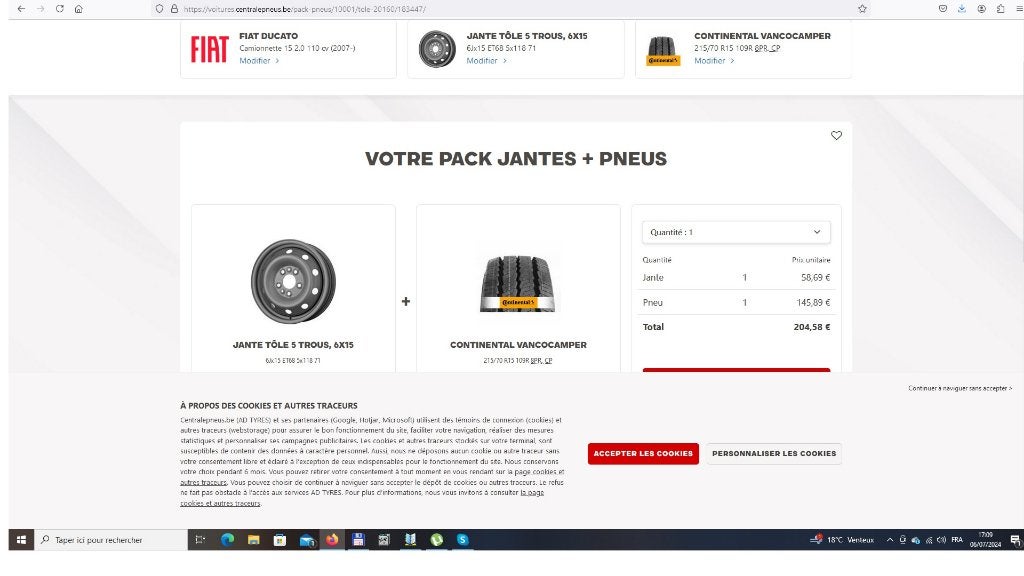Click the FIAT brand logo
Image resolution: width=1024 pixels, height=576 pixels.
[210, 49]
